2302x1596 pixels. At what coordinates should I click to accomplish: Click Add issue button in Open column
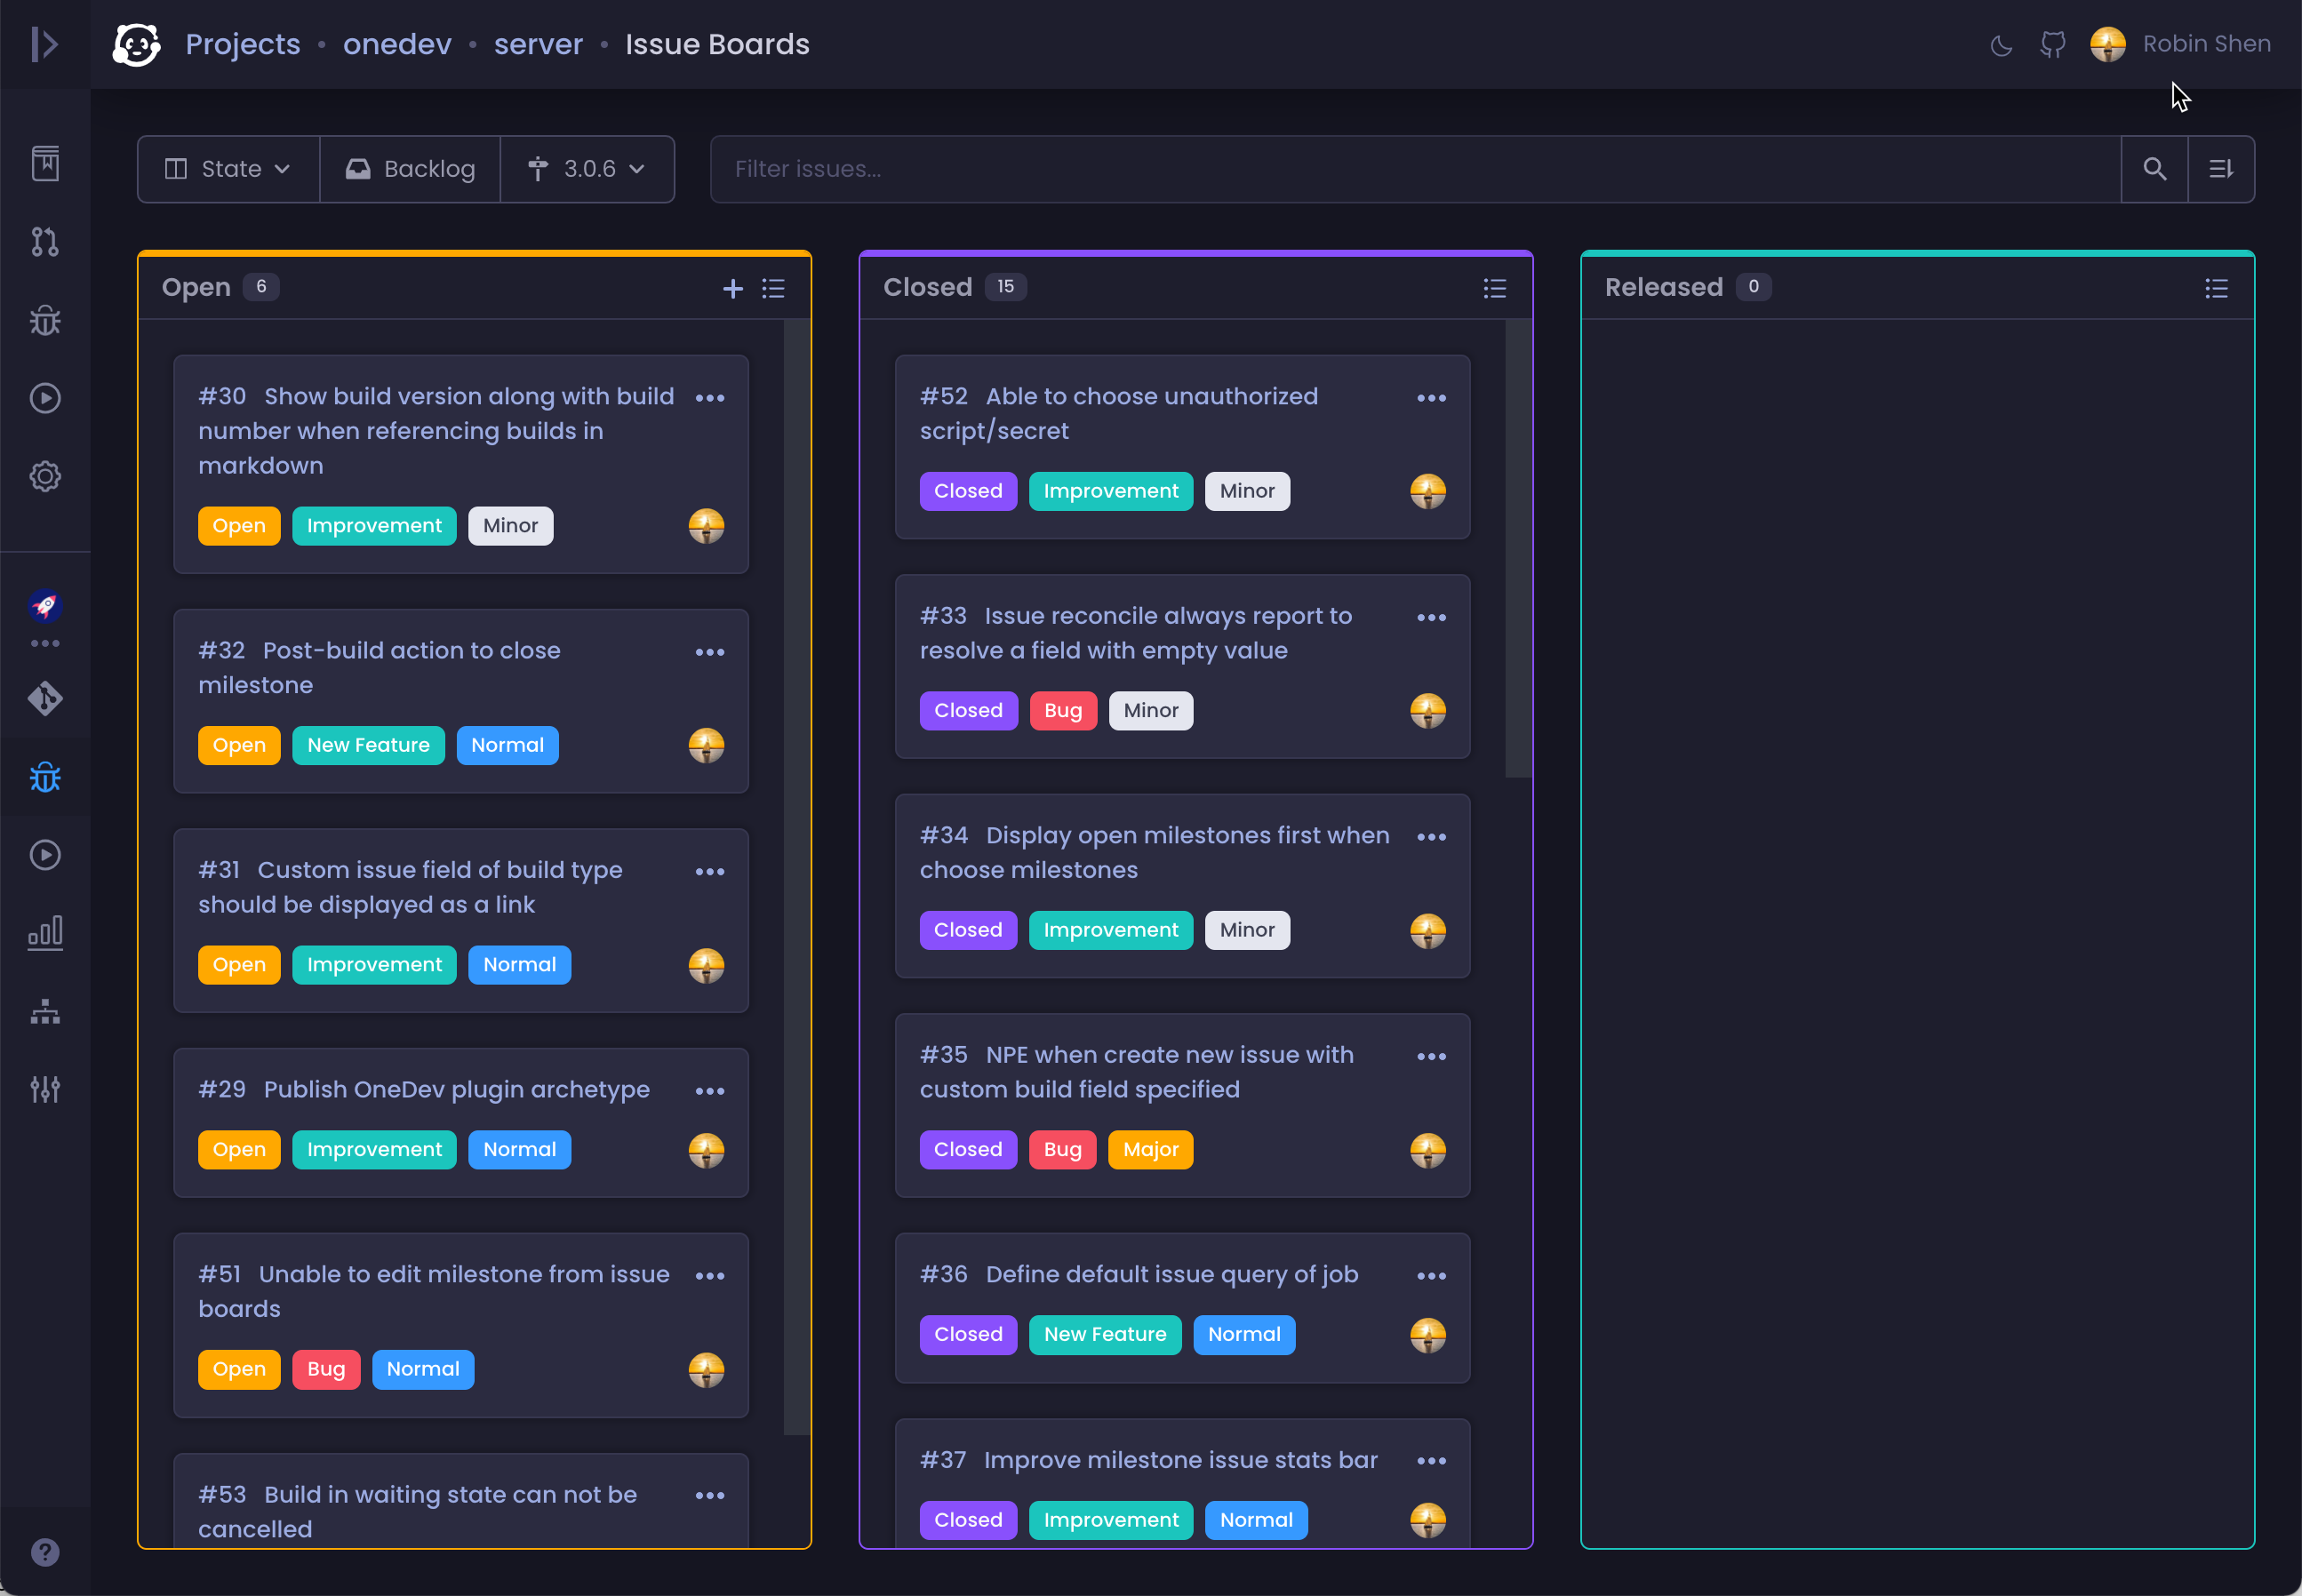coord(733,287)
